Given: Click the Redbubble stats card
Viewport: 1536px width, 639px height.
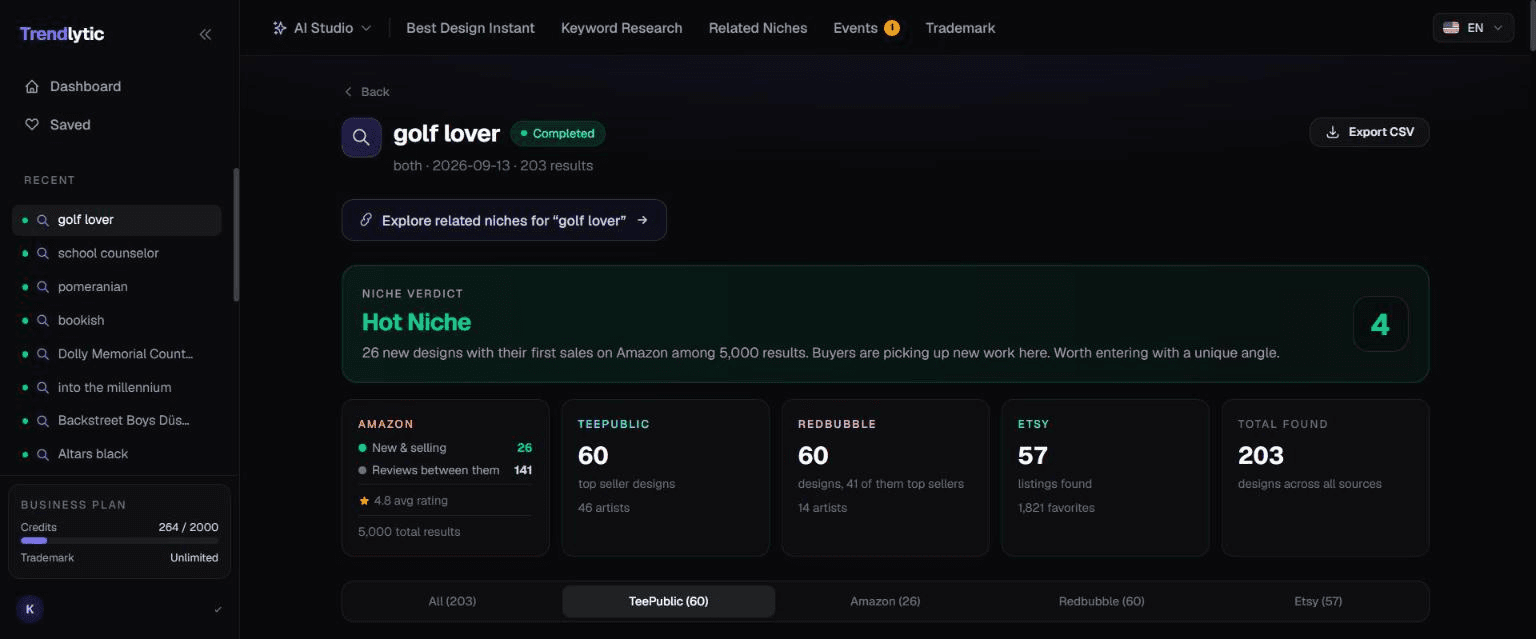Looking at the screenshot, I should click(x=885, y=478).
